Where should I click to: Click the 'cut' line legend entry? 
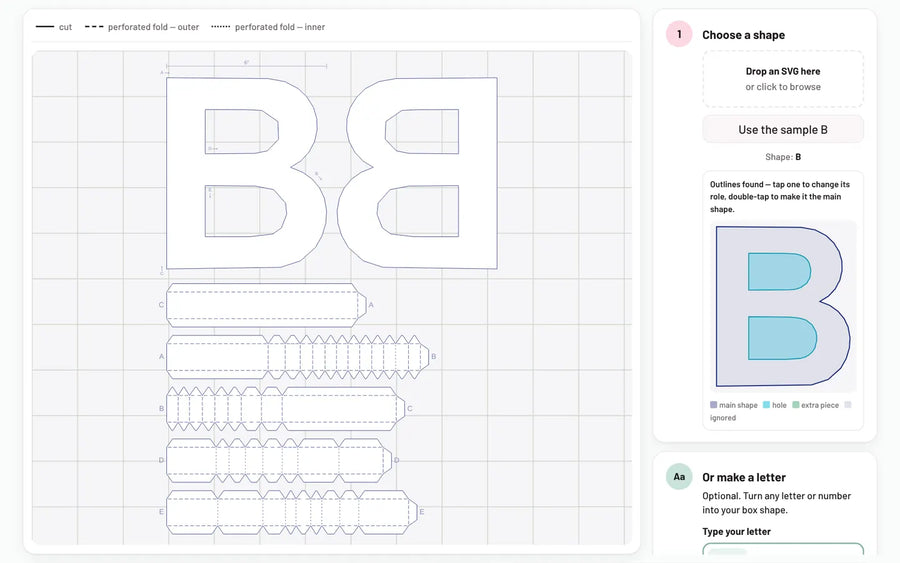point(53,27)
